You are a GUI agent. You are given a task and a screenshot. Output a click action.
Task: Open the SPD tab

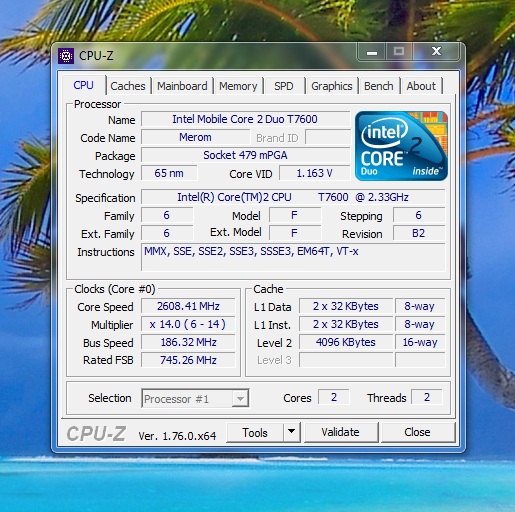click(x=284, y=86)
